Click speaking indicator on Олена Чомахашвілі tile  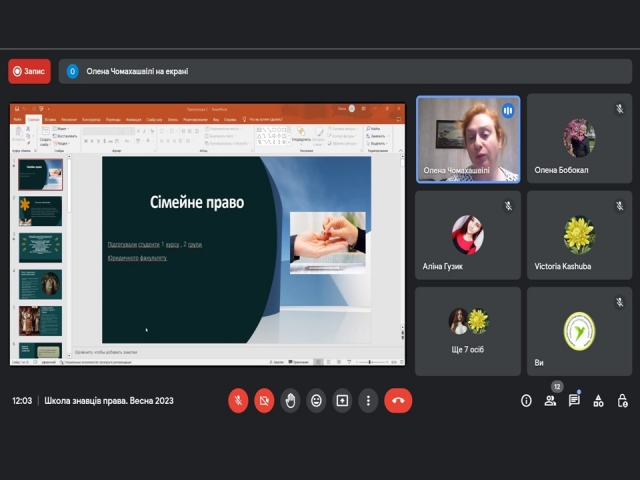[508, 110]
